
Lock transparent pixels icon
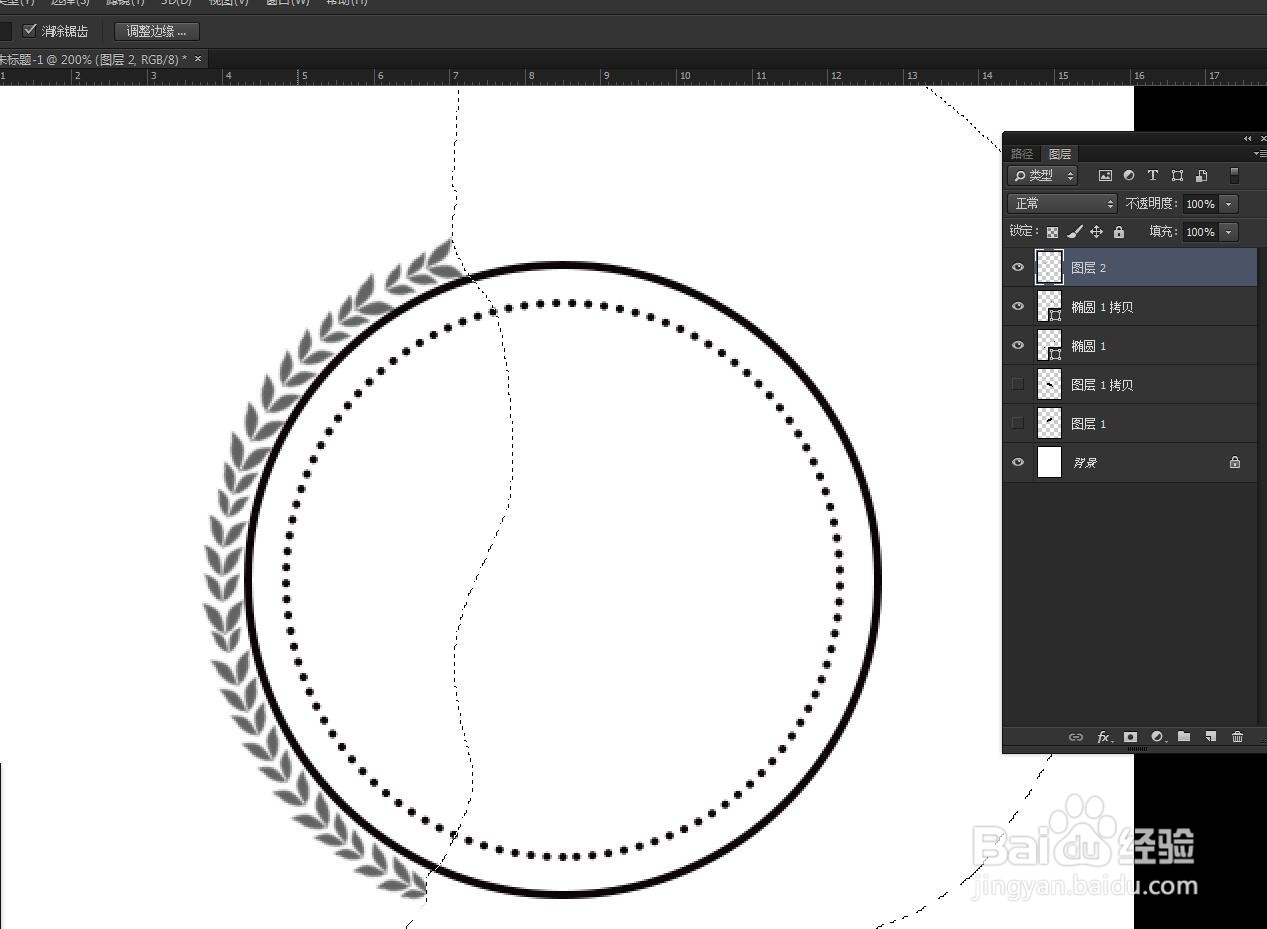pos(1052,232)
